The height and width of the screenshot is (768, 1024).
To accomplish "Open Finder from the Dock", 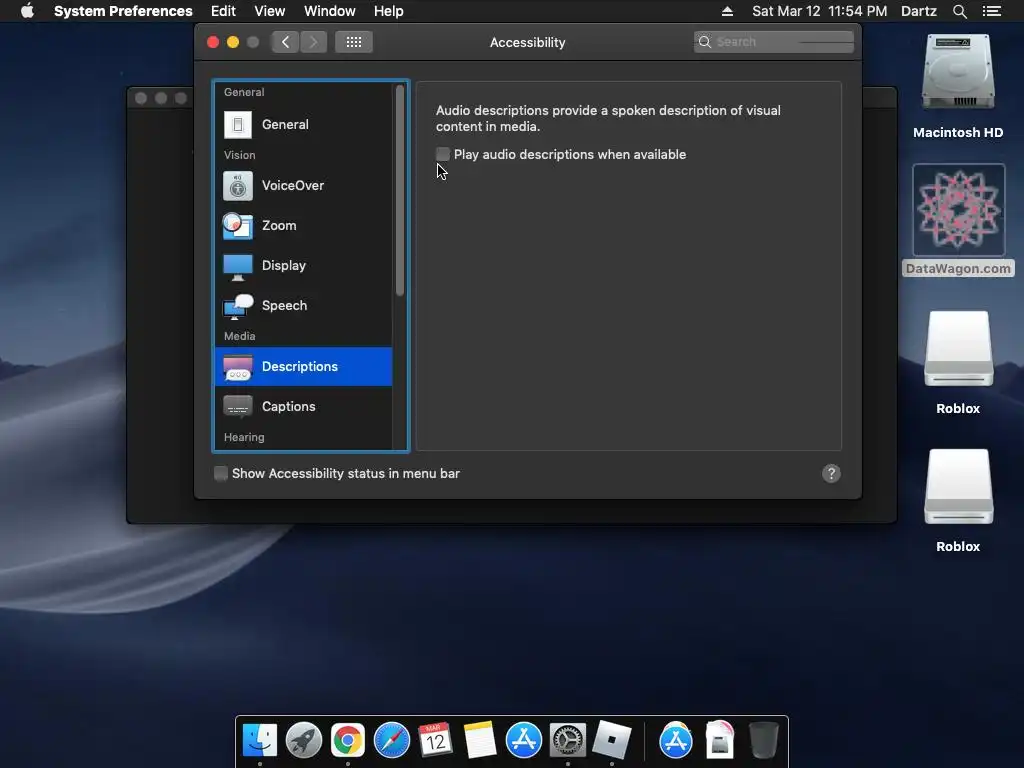I will point(260,741).
